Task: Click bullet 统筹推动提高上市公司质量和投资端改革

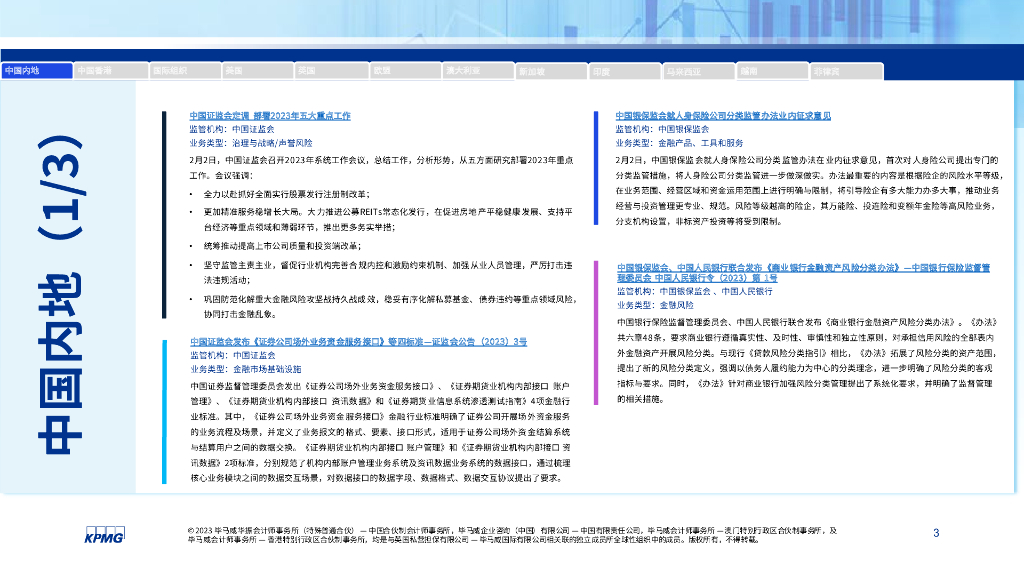Action: click(282, 246)
